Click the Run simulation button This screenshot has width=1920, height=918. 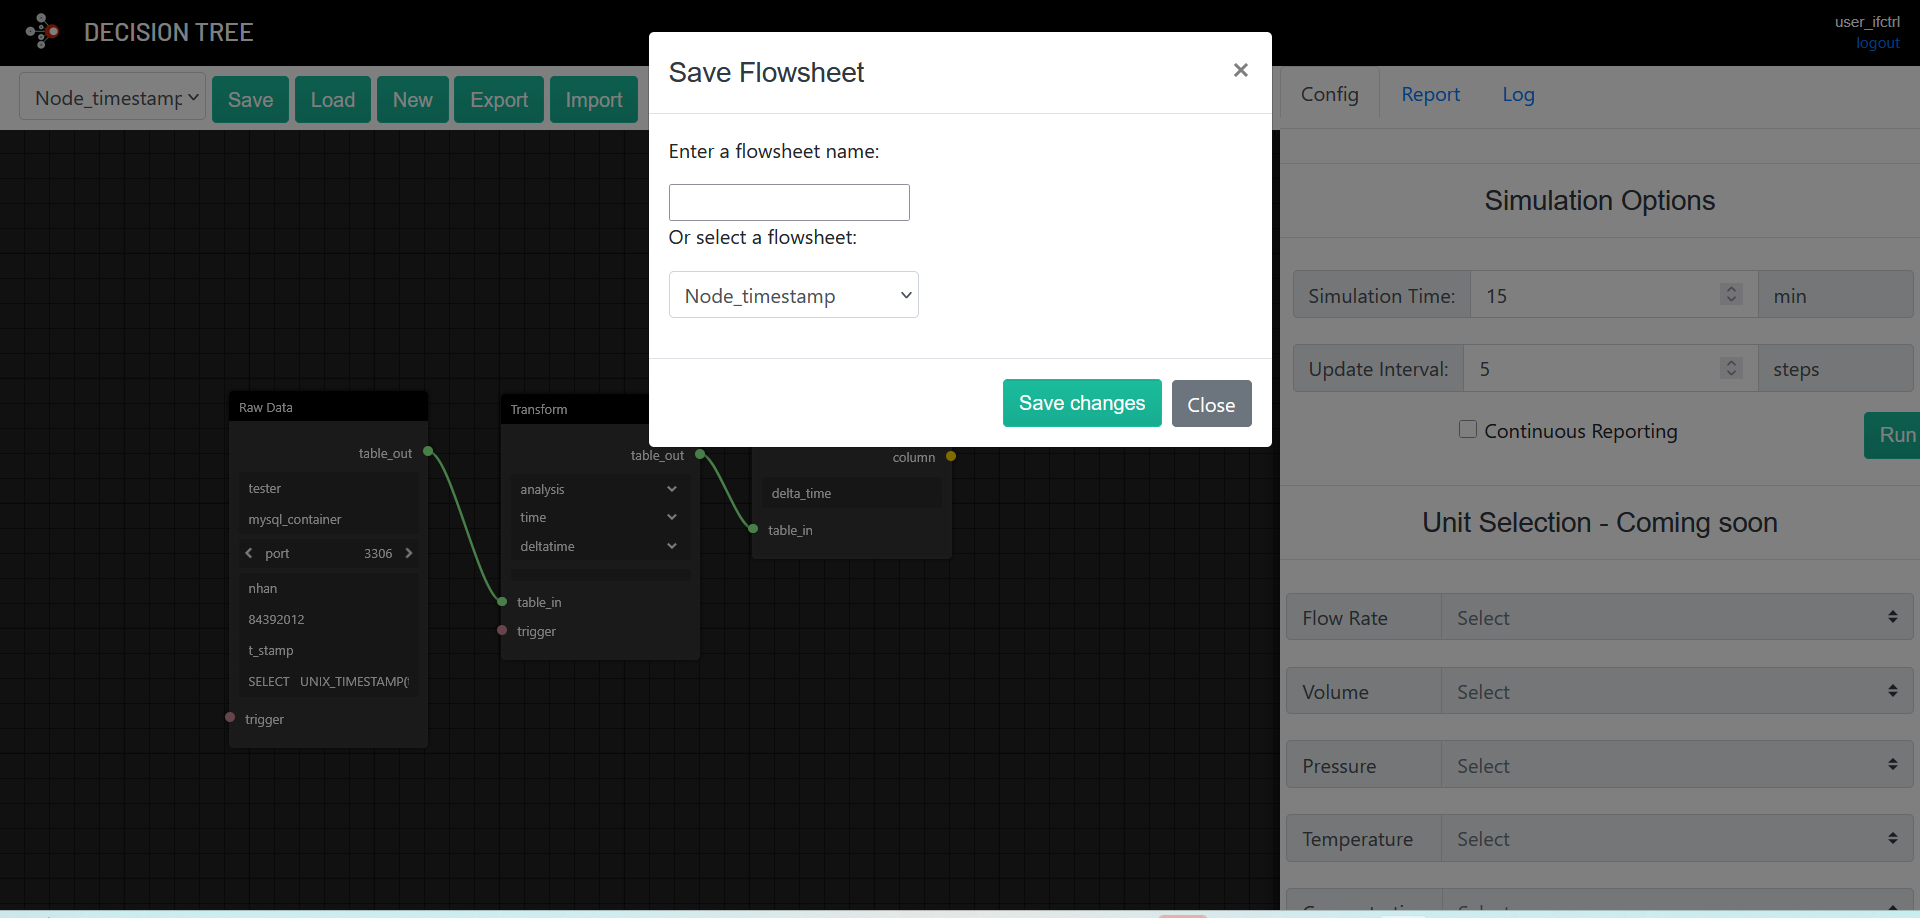click(x=1894, y=435)
